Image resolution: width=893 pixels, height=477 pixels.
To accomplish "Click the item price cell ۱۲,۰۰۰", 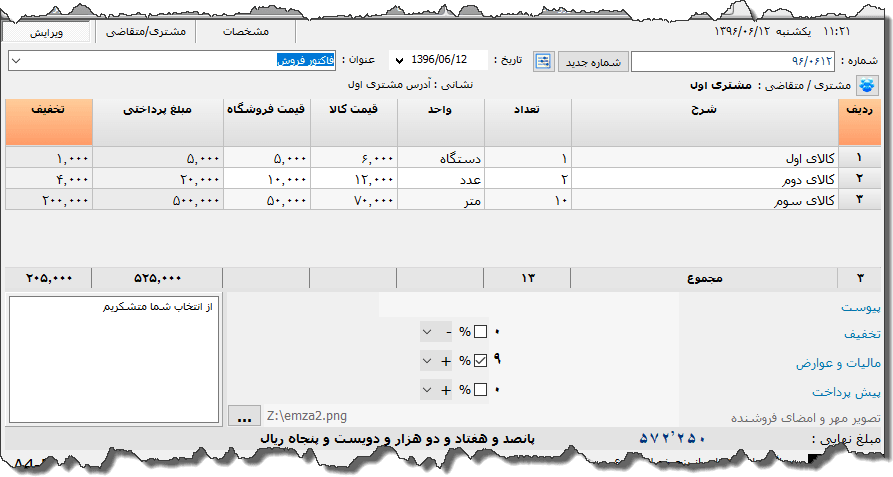I will coord(354,179).
